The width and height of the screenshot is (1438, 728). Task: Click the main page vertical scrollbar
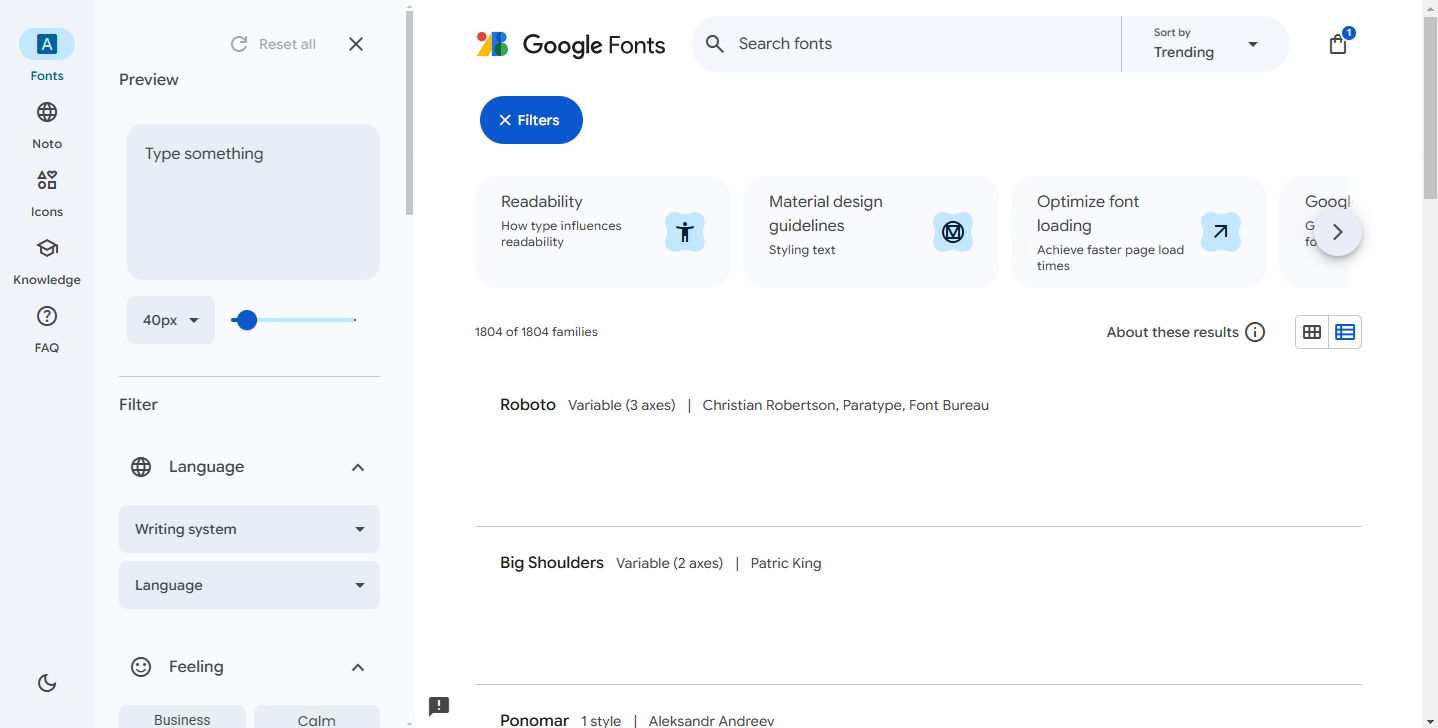[1430, 110]
